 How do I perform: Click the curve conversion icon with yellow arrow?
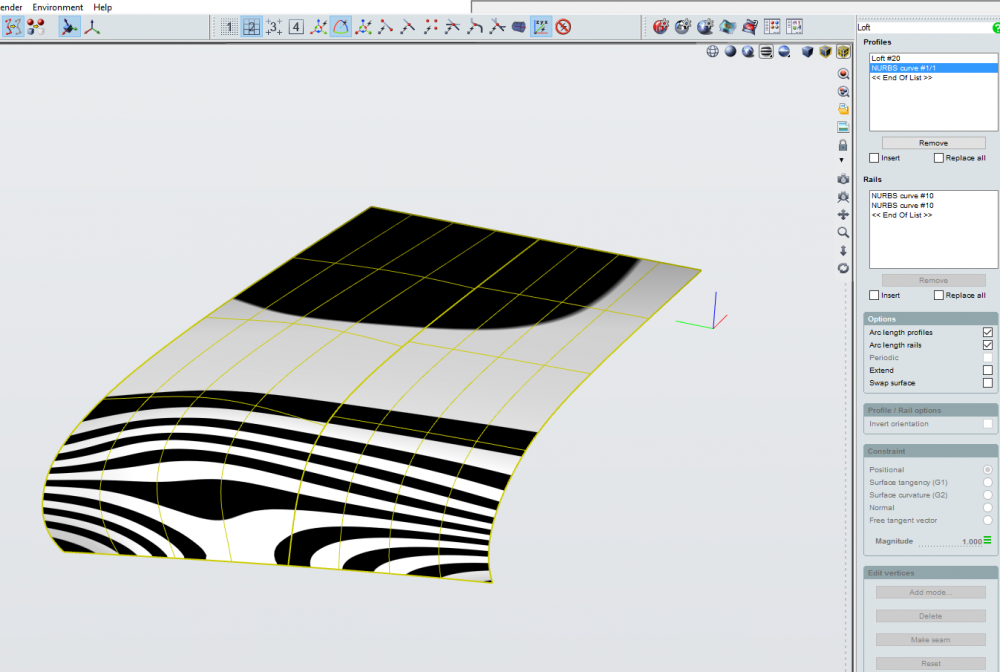[x=13, y=27]
